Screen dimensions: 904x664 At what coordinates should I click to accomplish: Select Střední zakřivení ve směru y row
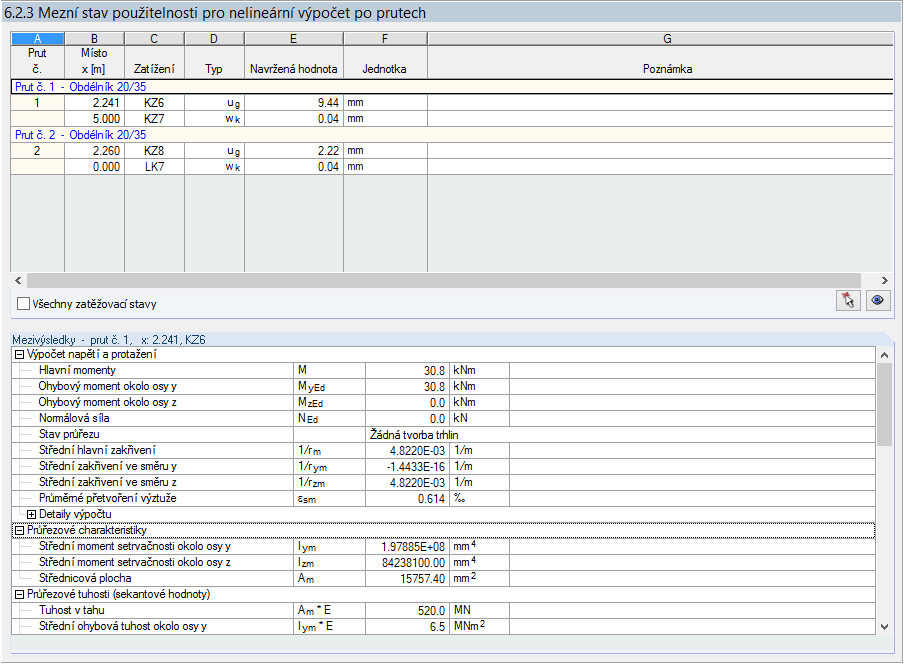(443, 466)
